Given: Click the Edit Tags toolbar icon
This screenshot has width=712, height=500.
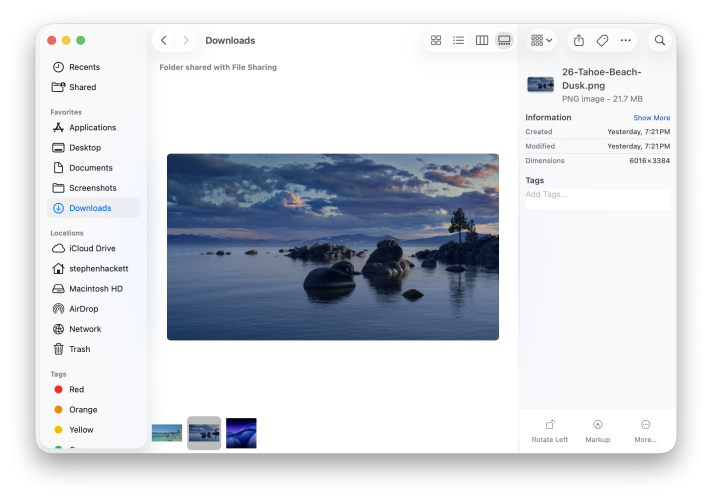Looking at the screenshot, I should tap(602, 40).
